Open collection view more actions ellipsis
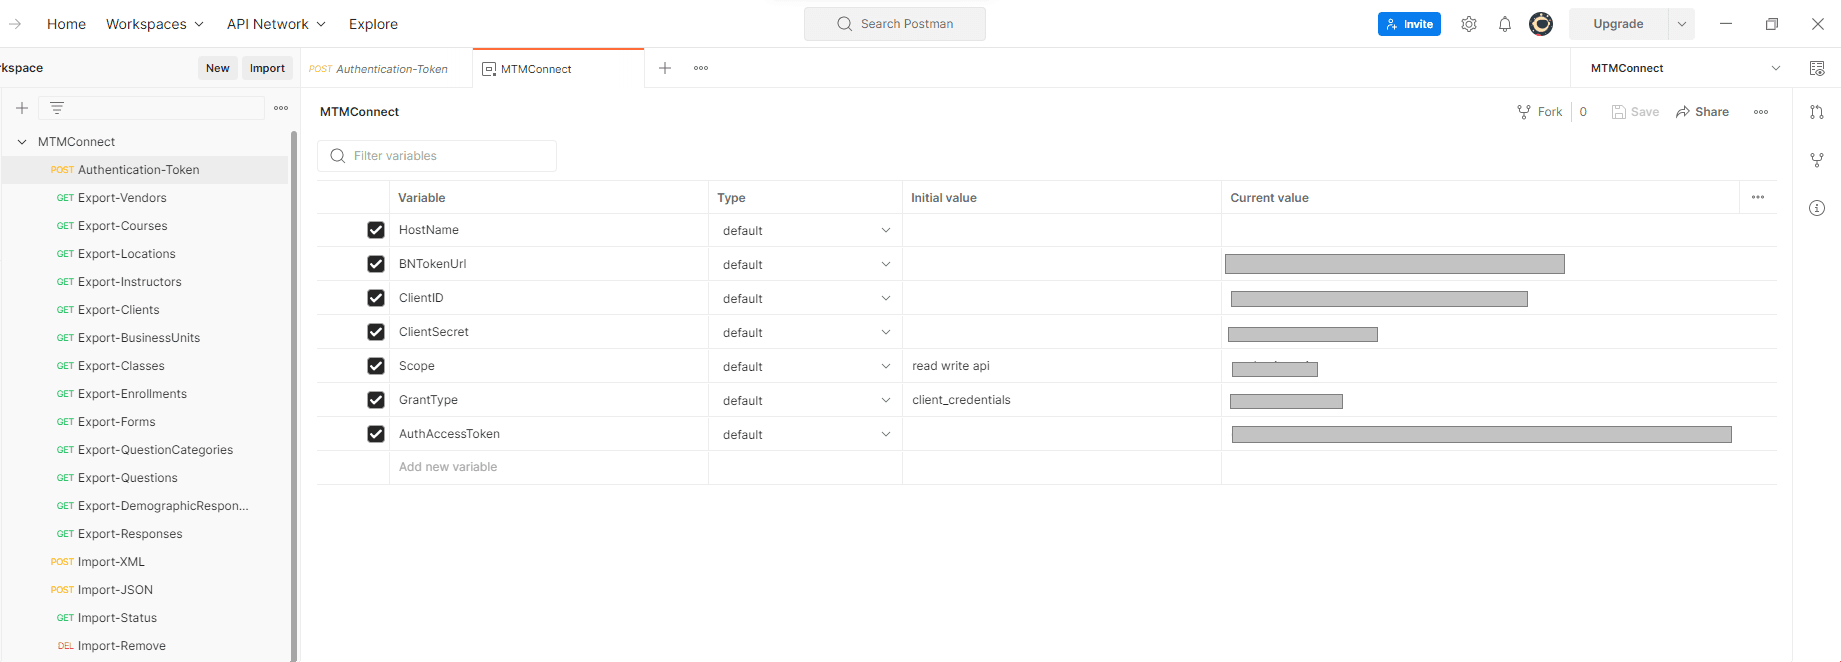1841x662 pixels. coord(1761,112)
